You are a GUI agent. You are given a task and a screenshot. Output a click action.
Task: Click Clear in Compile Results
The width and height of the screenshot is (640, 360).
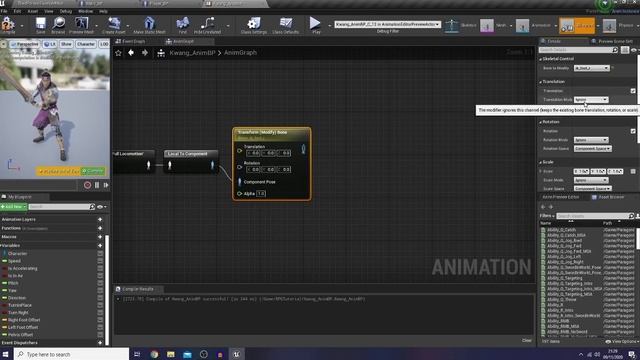527,340
